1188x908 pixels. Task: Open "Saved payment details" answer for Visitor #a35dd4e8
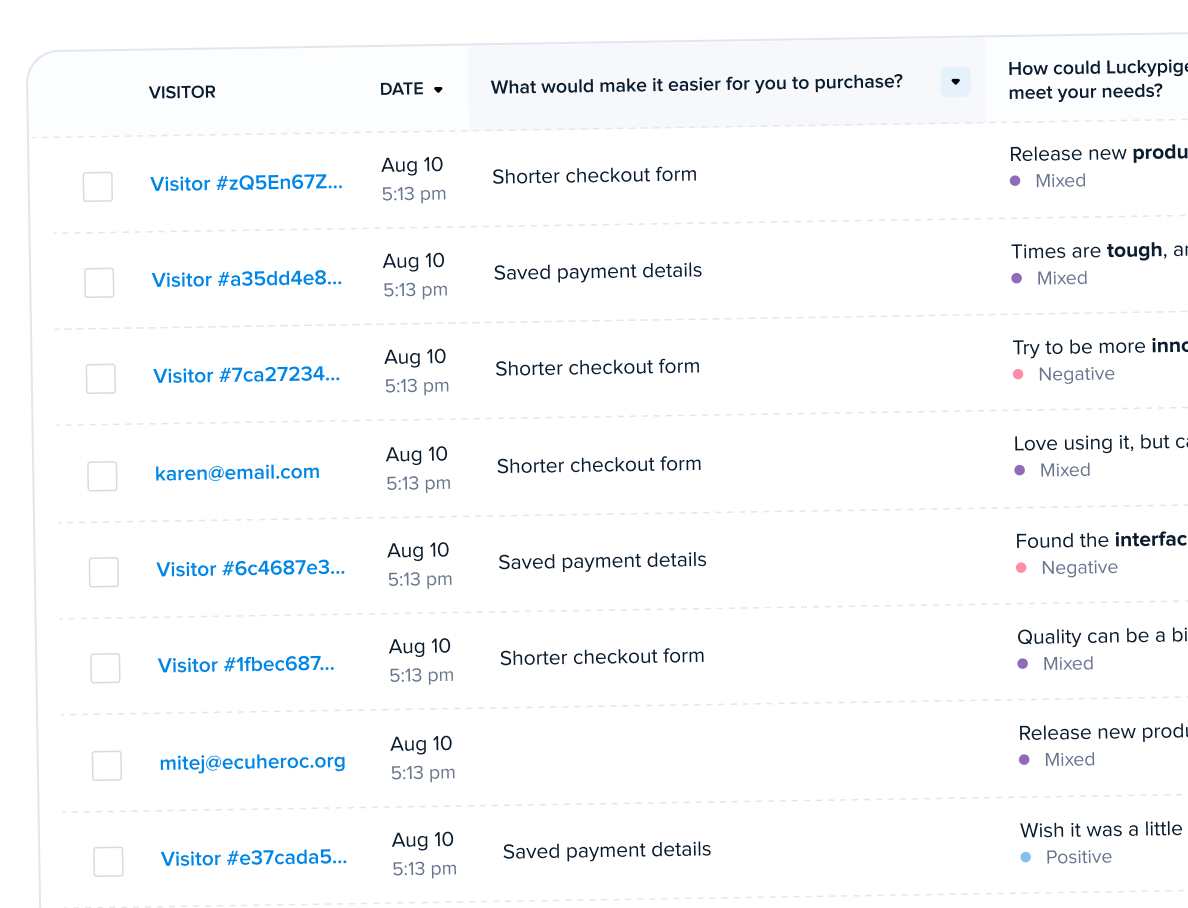click(x=598, y=271)
